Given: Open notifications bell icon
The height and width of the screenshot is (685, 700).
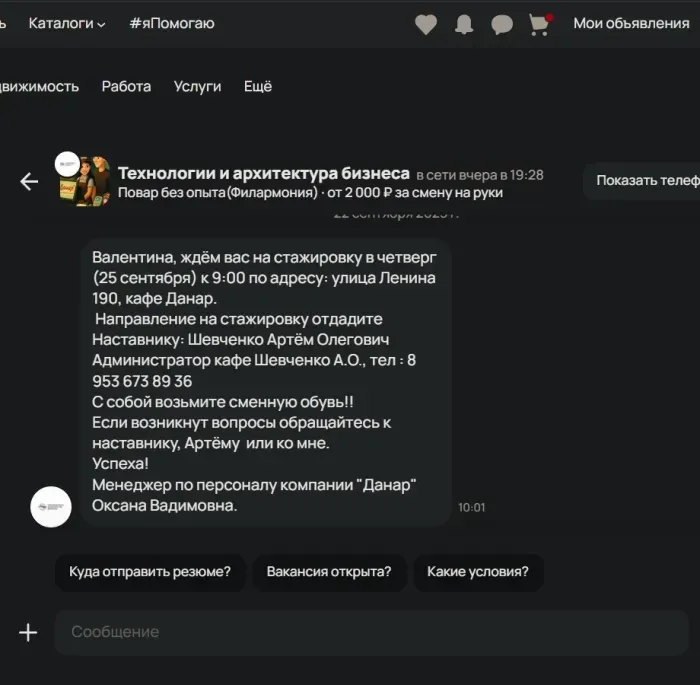Looking at the screenshot, I should point(464,24).
